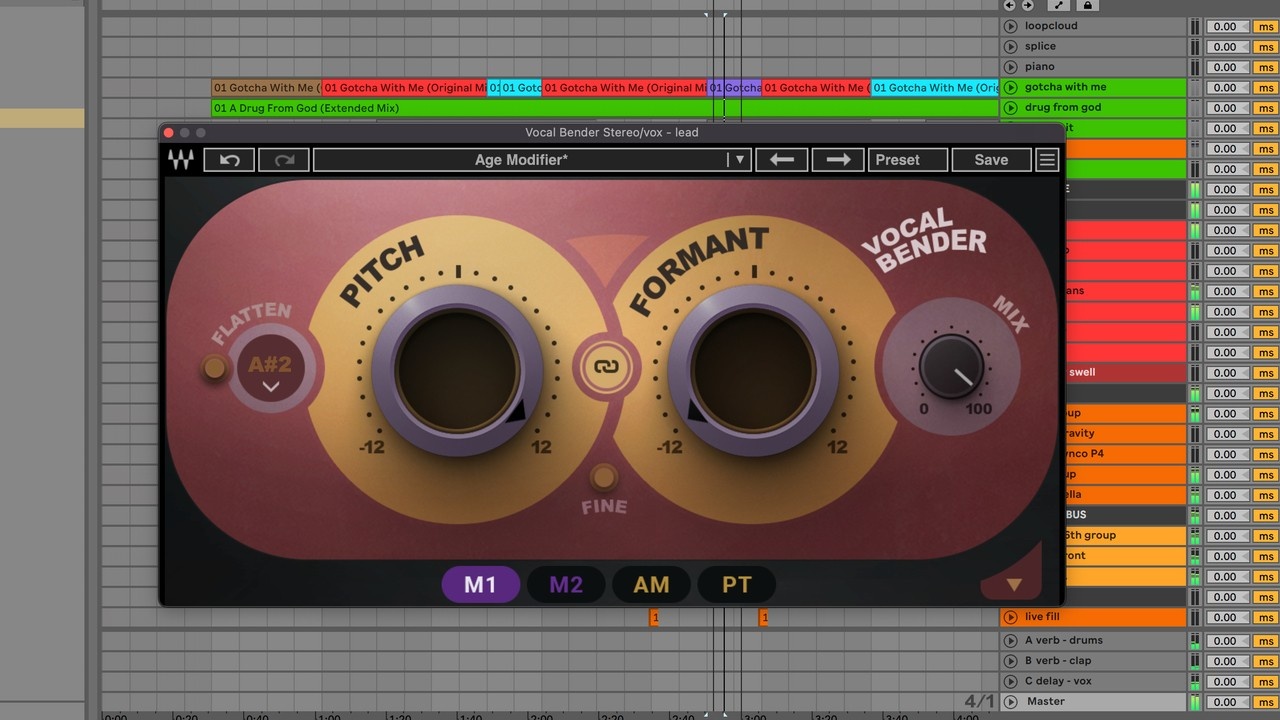Click the Pitch knob
This screenshot has height=720, width=1280.
coord(457,370)
